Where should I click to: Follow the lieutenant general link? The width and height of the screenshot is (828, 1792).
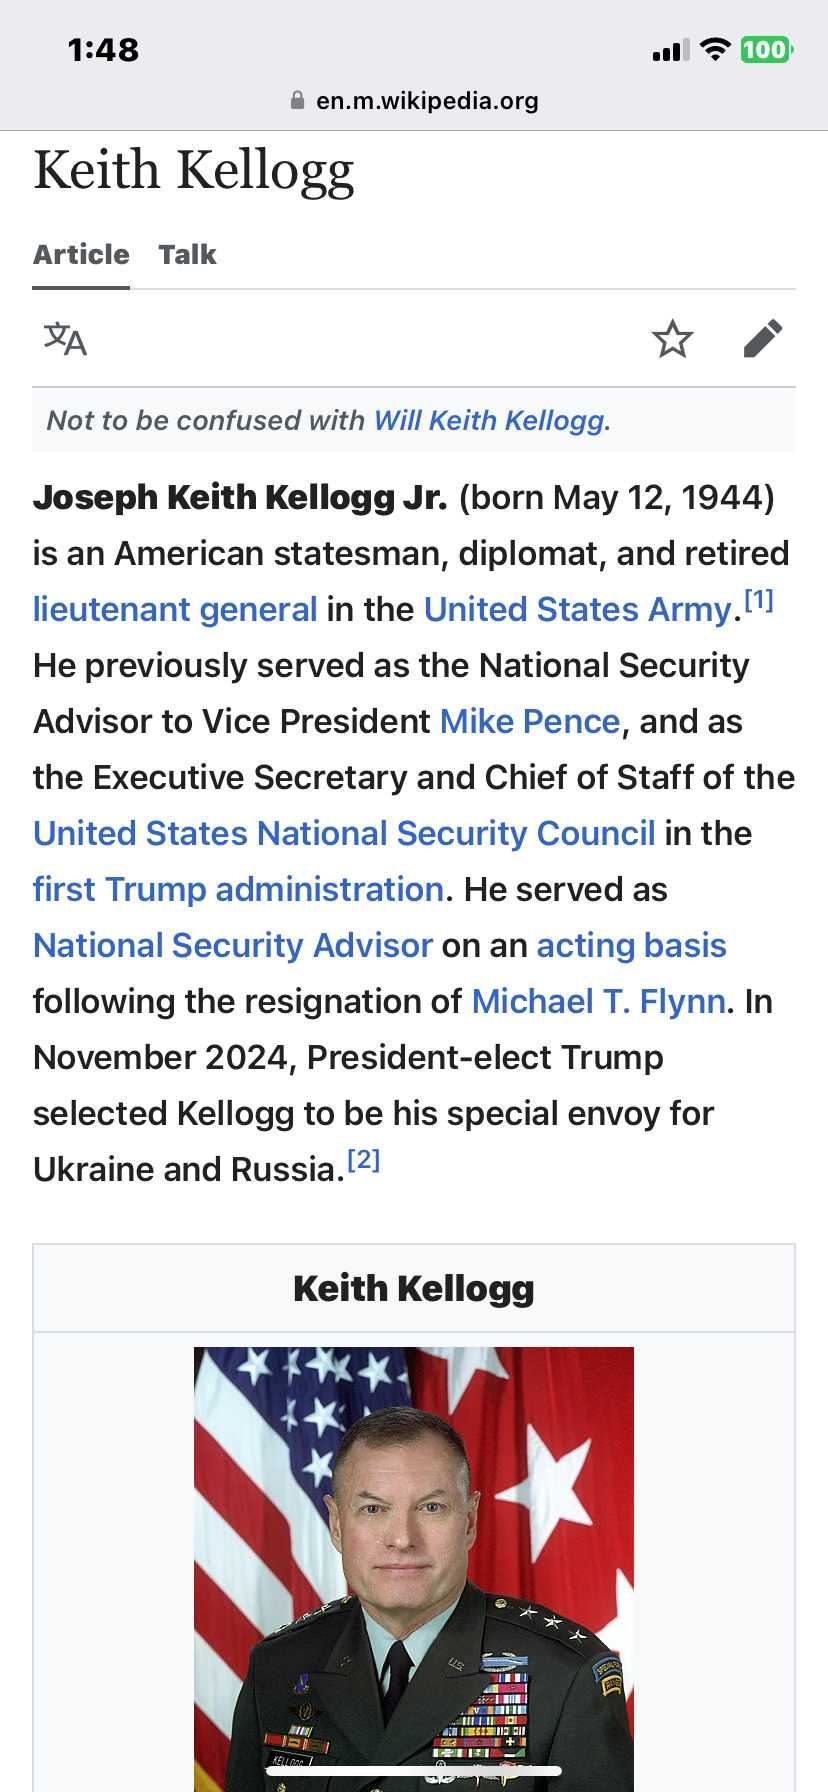pos(175,609)
